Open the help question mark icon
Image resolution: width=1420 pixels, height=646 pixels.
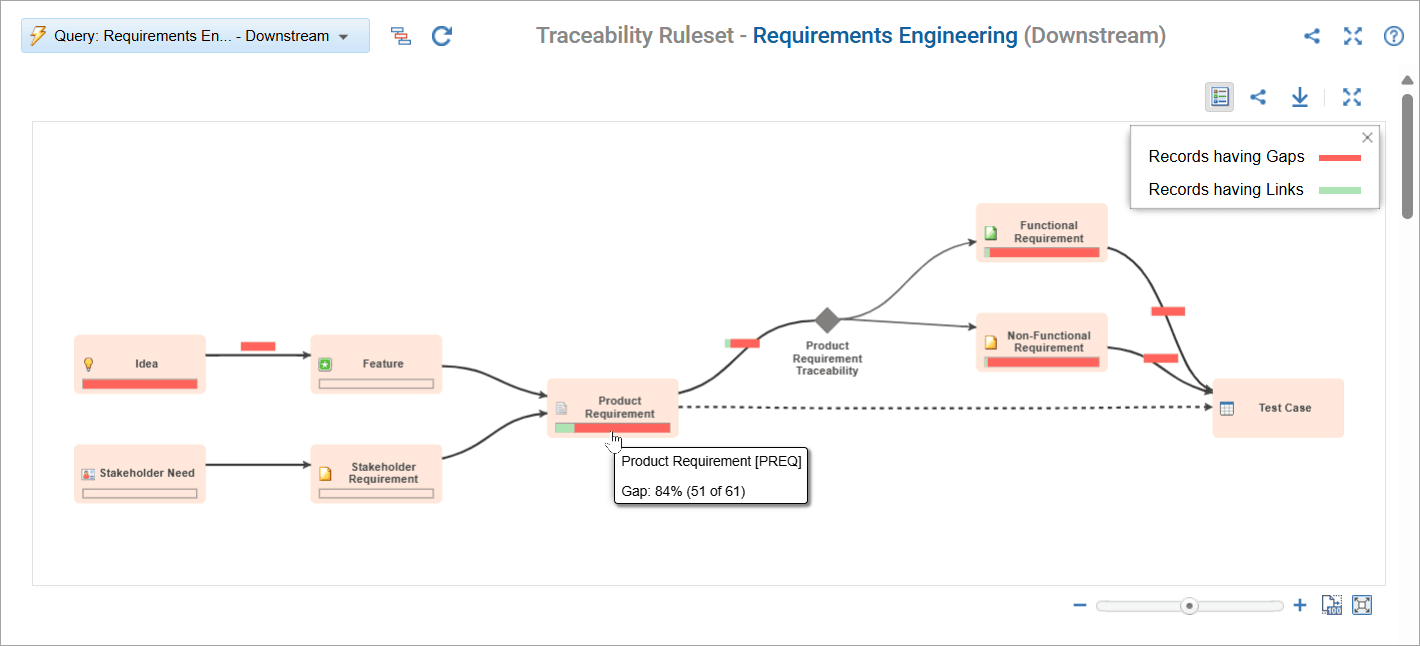point(1393,36)
